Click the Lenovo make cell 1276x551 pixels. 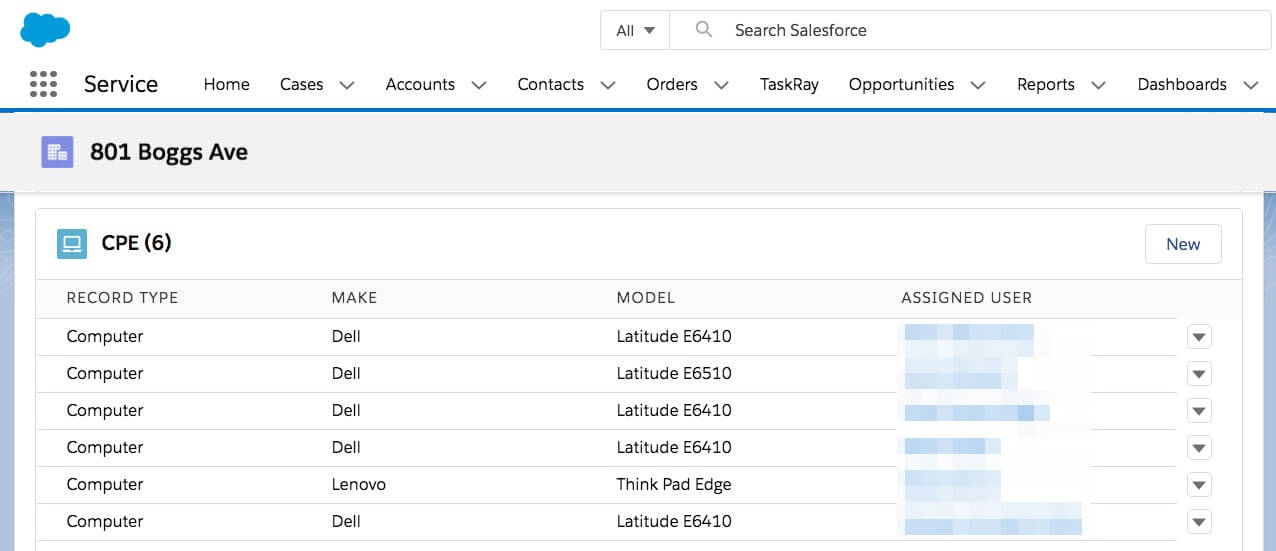358,484
